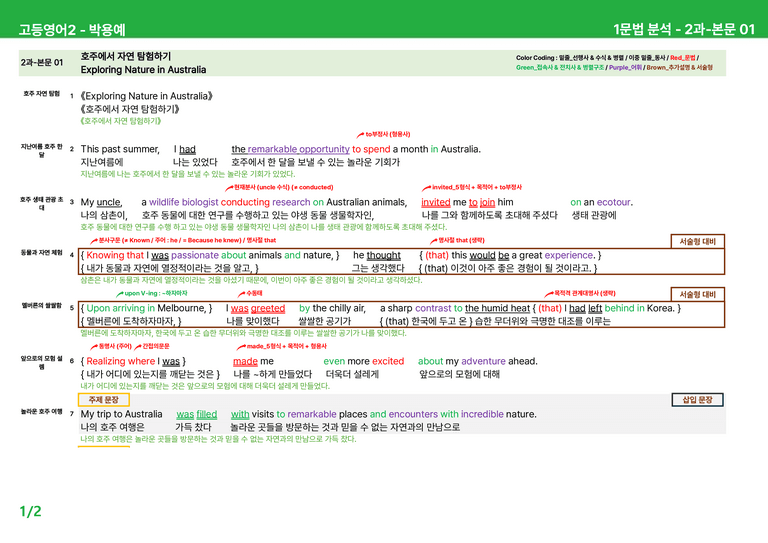Click the red word 'conducting' in sentence 3
The width and height of the screenshot is (768, 543).
pyautogui.click(x=245, y=202)
